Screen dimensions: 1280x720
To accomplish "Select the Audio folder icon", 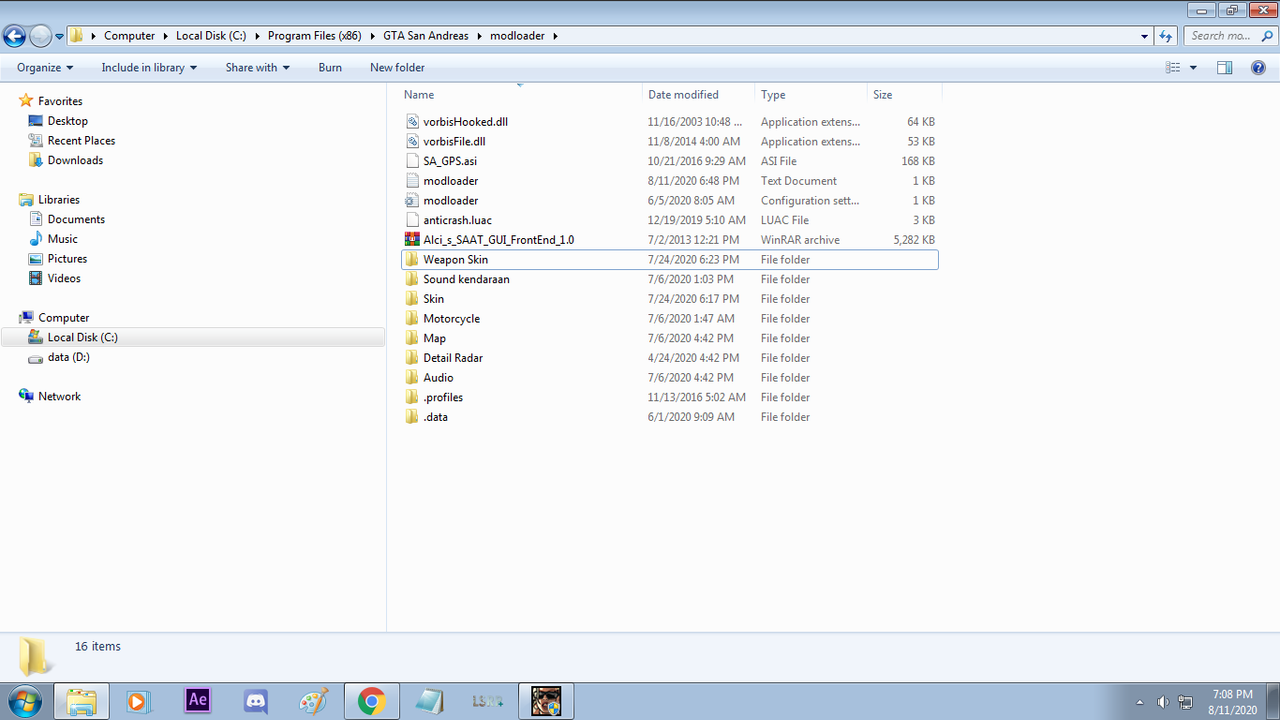I will pyautogui.click(x=412, y=378).
